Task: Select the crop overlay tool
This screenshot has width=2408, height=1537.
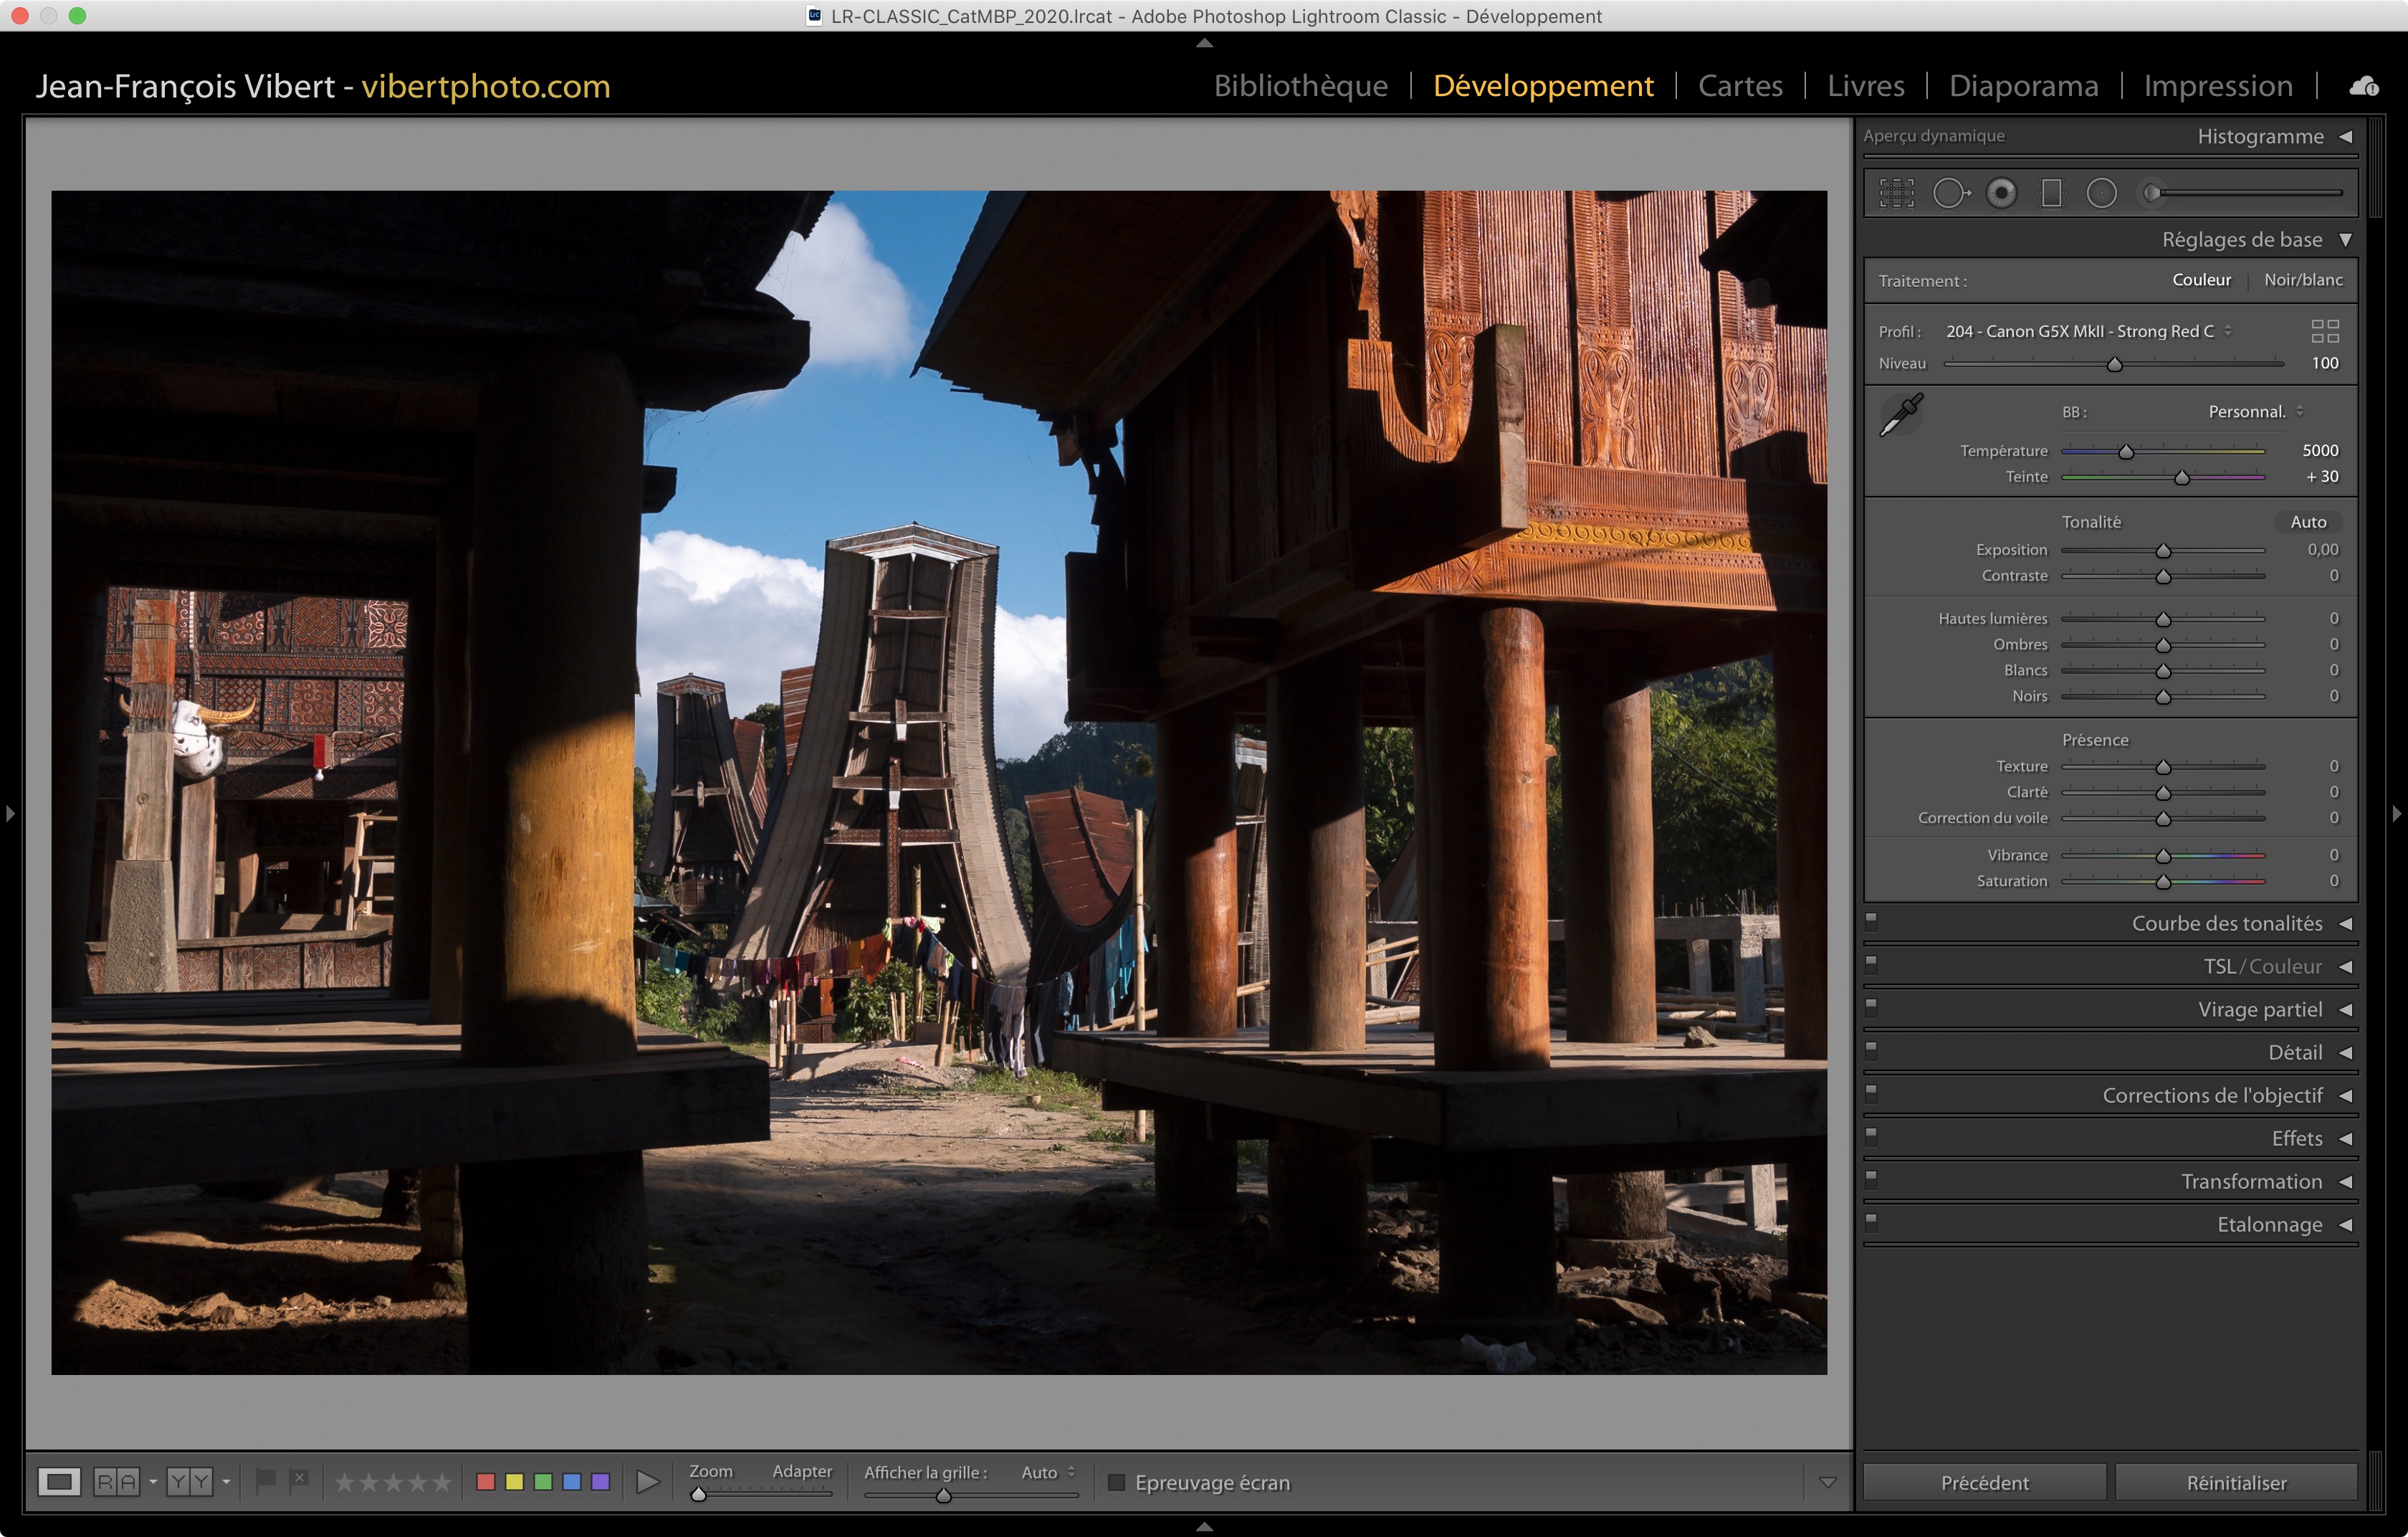Action: click(x=1896, y=193)
